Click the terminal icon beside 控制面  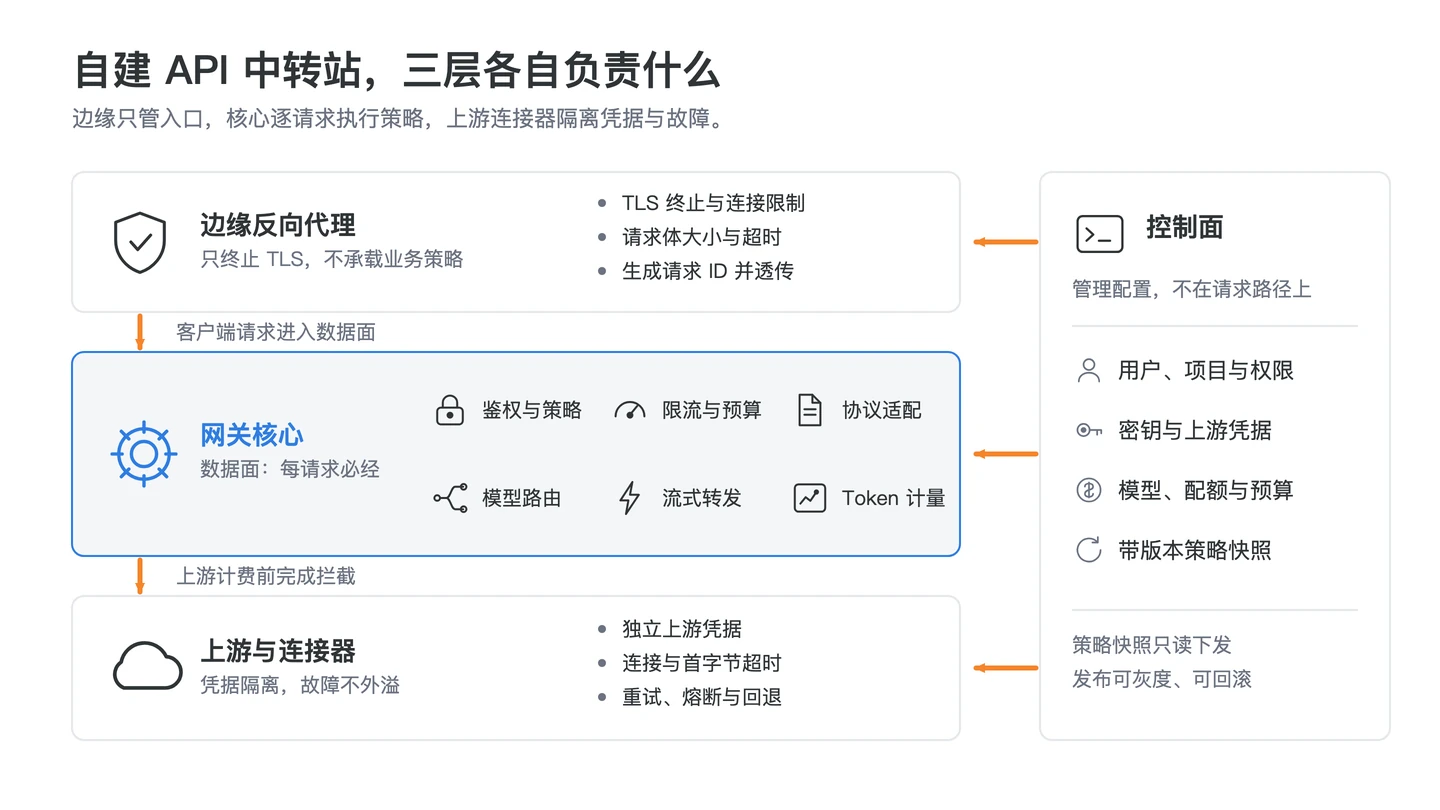[x=1100, y=234]
